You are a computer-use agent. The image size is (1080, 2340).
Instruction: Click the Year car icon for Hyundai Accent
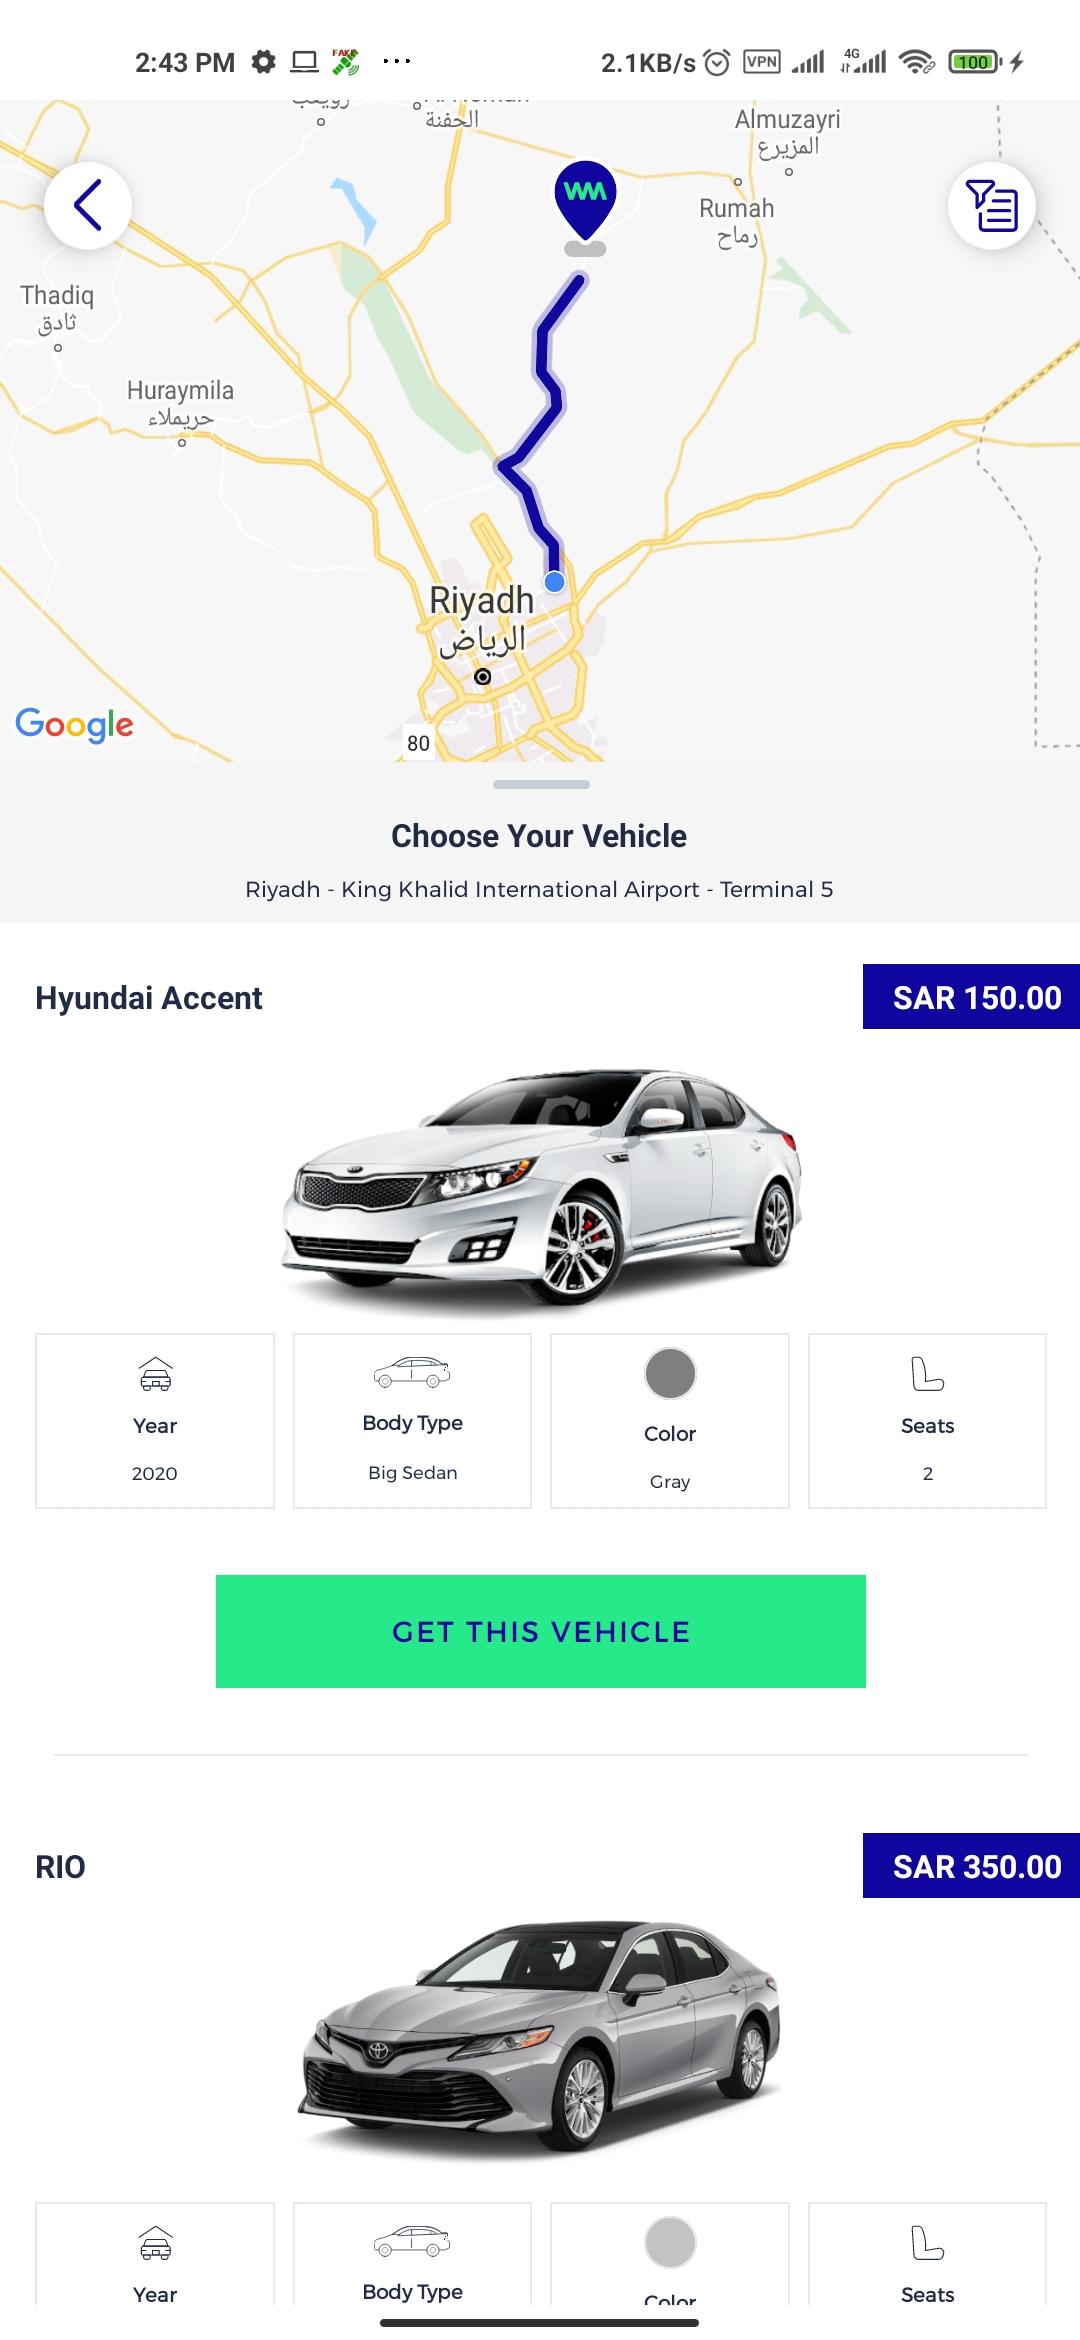tap(155, 1374)
